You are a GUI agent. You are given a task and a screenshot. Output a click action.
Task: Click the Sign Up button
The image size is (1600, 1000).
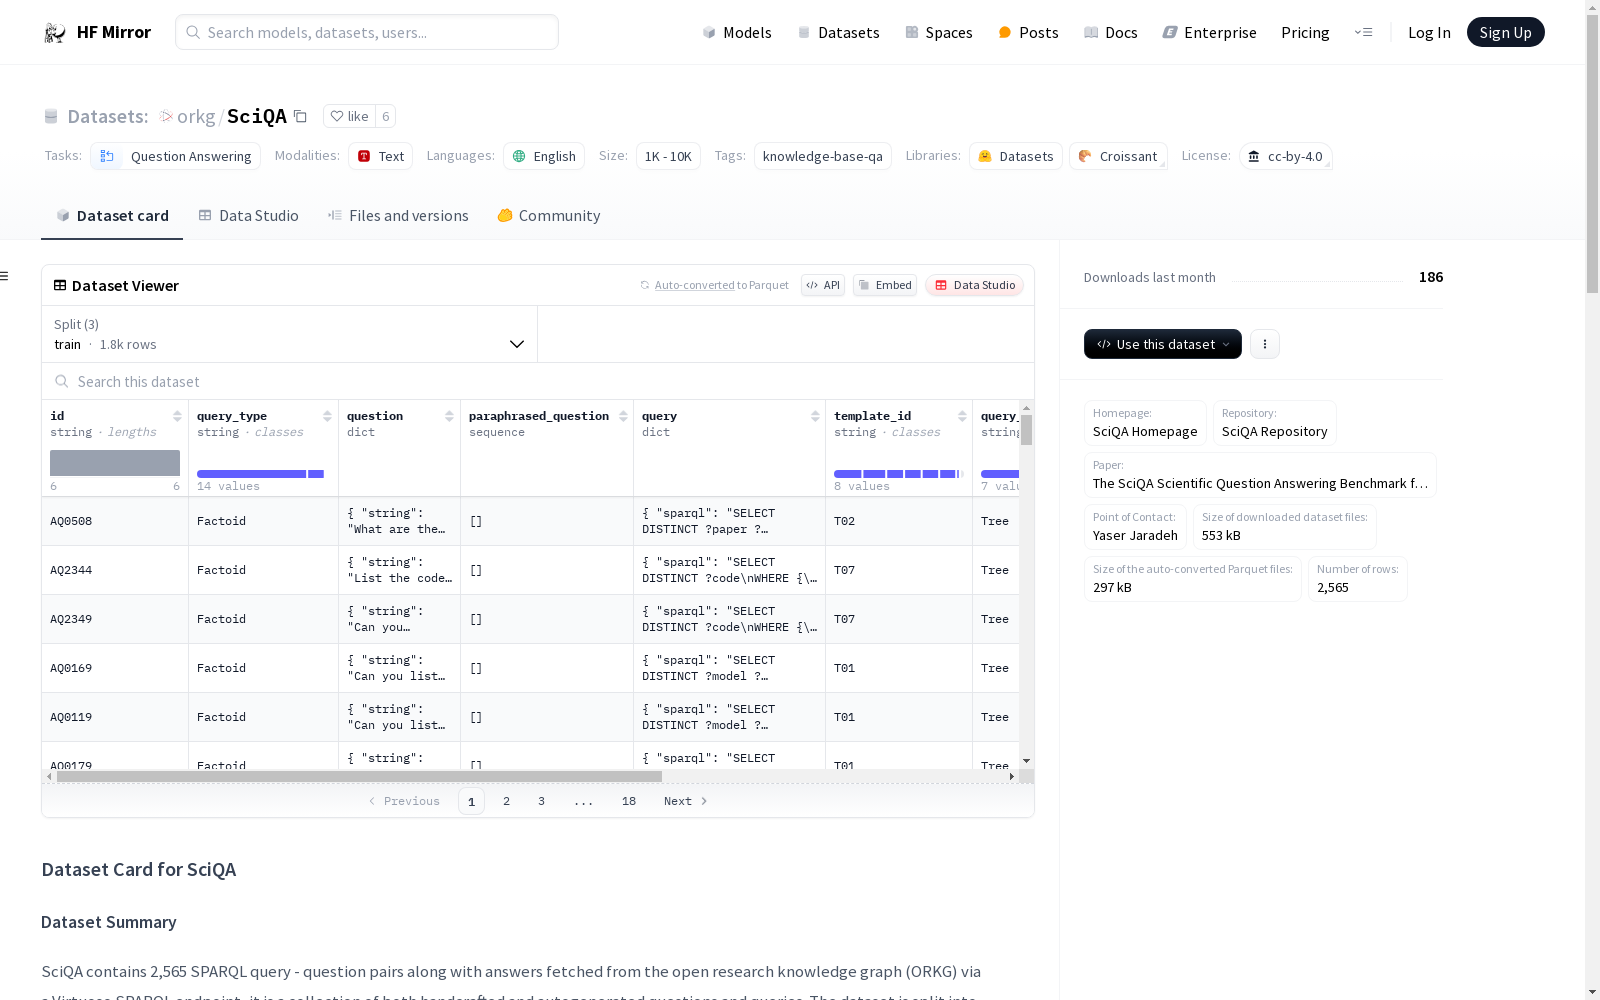1506,32
